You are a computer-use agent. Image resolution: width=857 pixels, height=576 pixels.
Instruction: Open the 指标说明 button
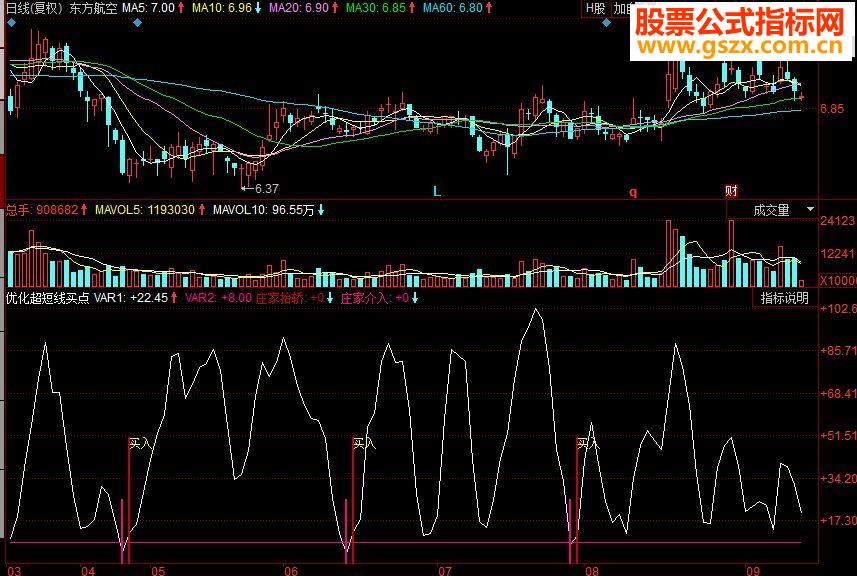pyautogui.click(x=784, y=298)
